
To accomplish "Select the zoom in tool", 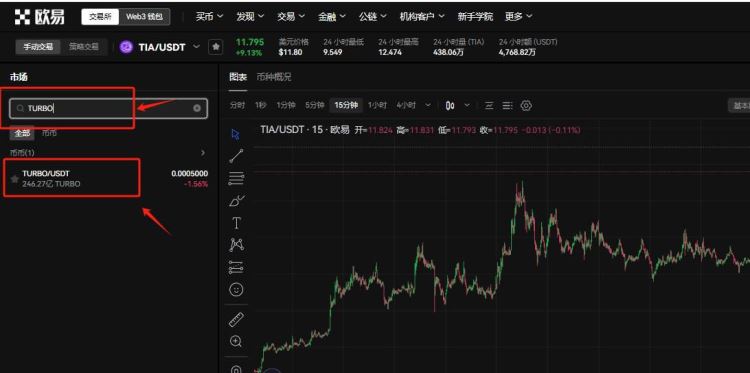I will [236, 341].
